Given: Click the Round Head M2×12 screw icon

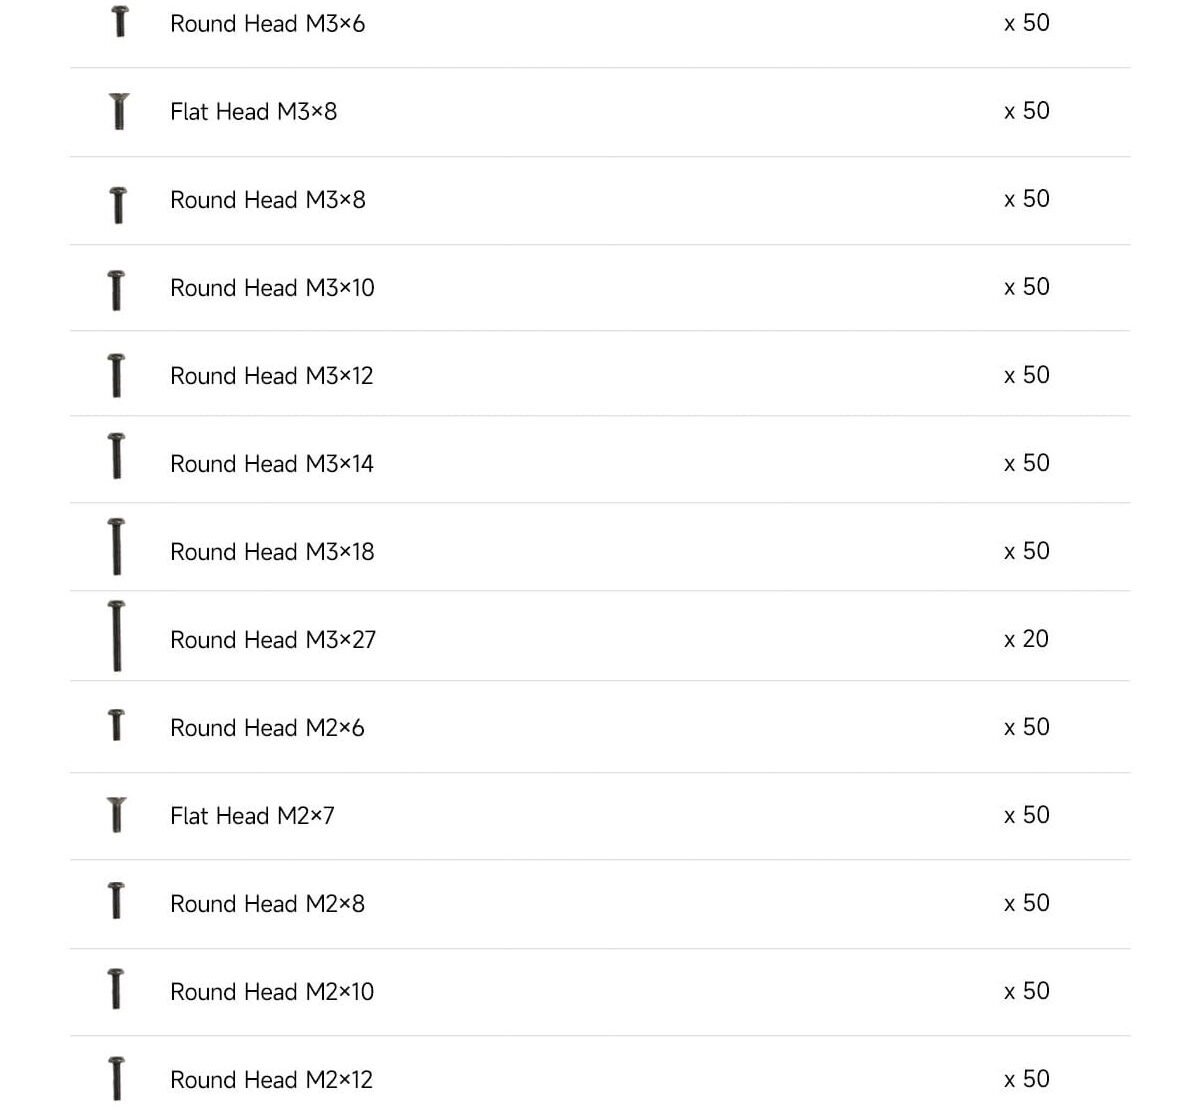Looking at the screenshot, I should click(x=117, y=1078).
